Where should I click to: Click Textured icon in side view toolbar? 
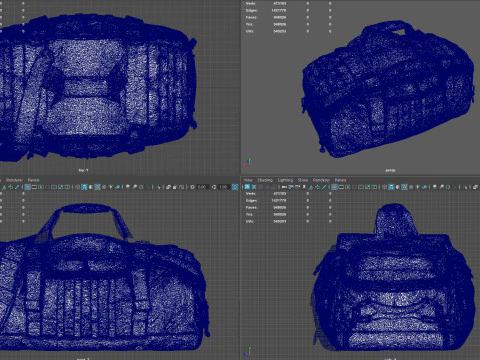point(411,187)
